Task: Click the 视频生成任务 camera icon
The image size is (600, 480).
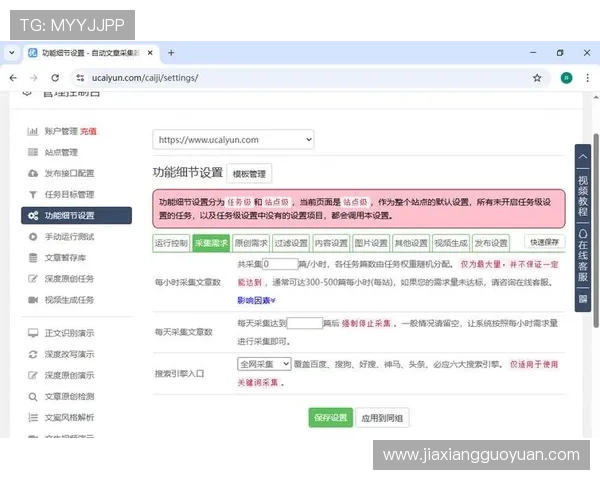Action: pos(33,300)
